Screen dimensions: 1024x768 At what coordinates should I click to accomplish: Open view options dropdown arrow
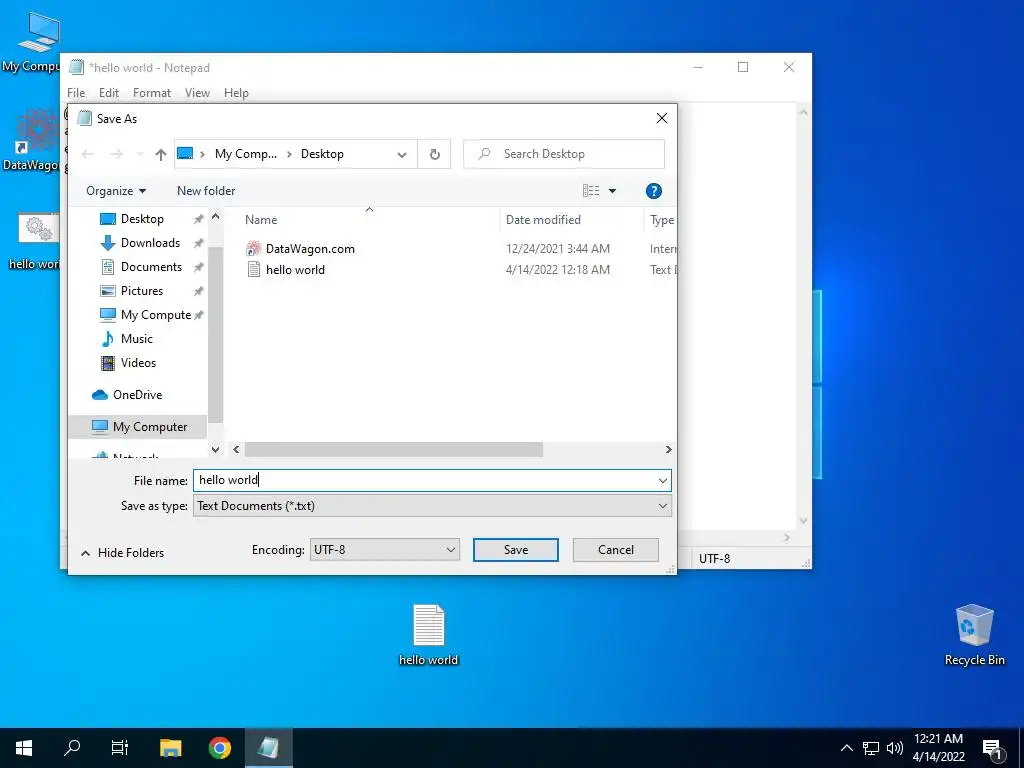click(x=613, y=191)
